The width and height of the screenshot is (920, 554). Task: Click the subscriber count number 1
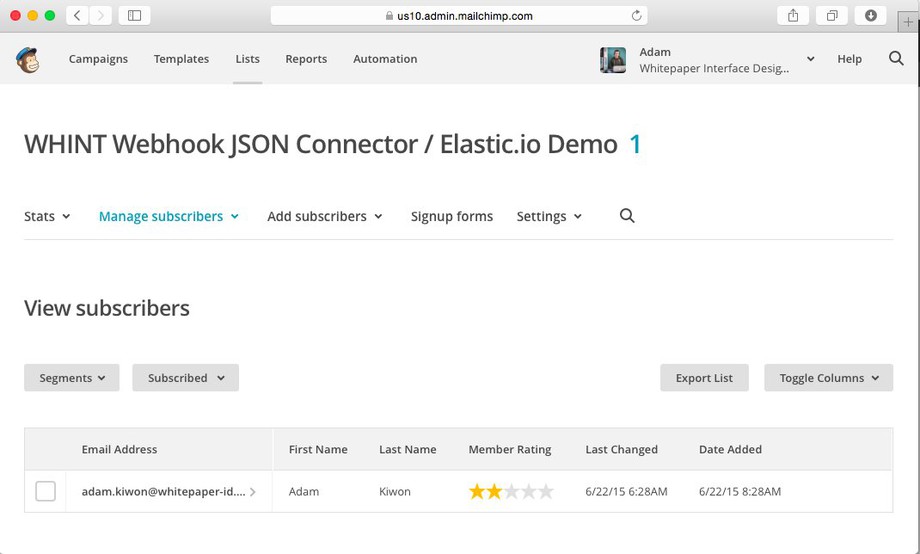635,144
